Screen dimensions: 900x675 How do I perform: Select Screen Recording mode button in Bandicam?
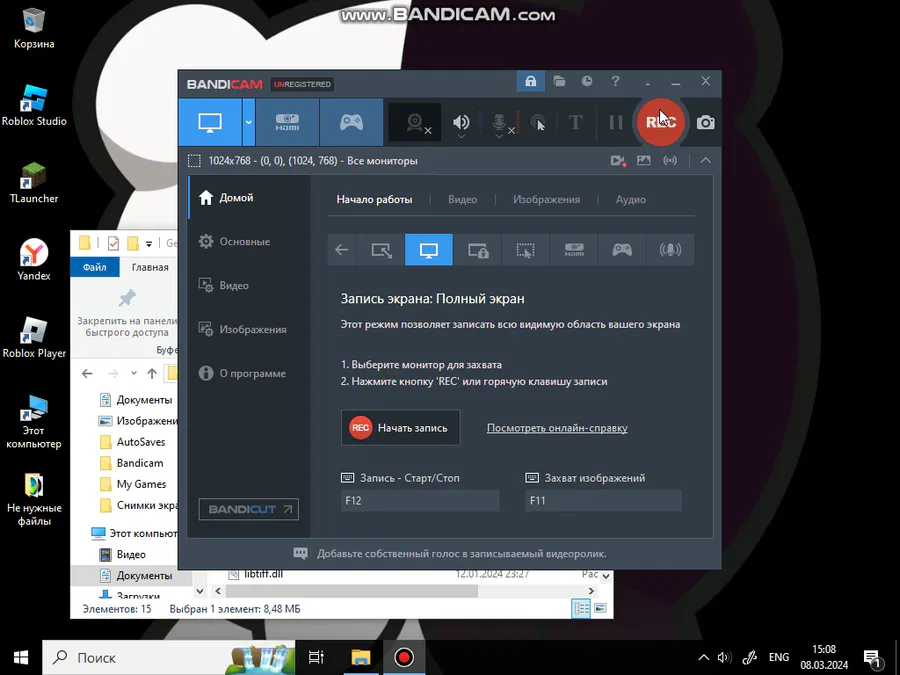click(210, 122)
